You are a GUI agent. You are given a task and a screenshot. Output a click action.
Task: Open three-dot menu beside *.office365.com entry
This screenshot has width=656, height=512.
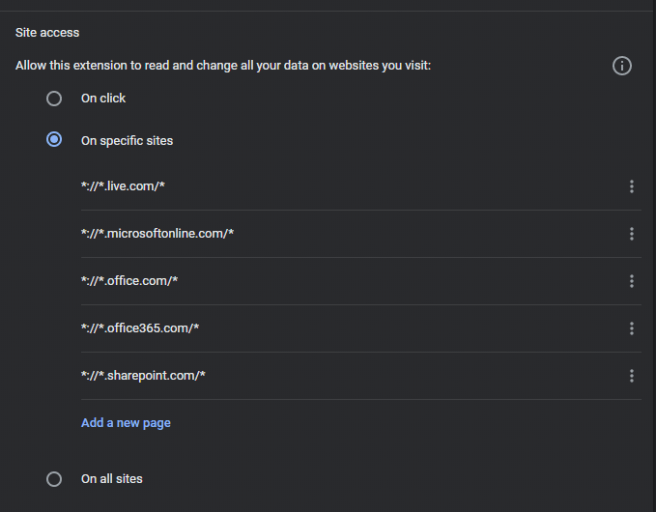(x=631, y=328)
